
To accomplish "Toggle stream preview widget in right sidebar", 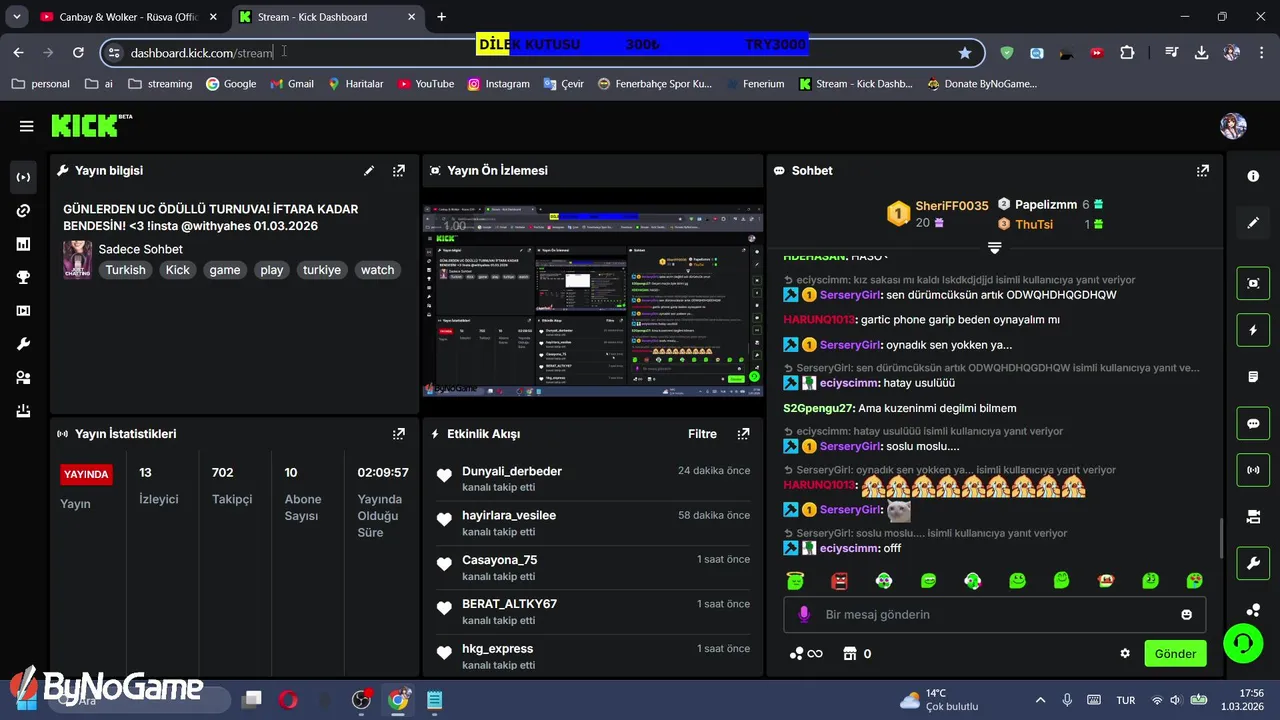I will [1253, 283].
